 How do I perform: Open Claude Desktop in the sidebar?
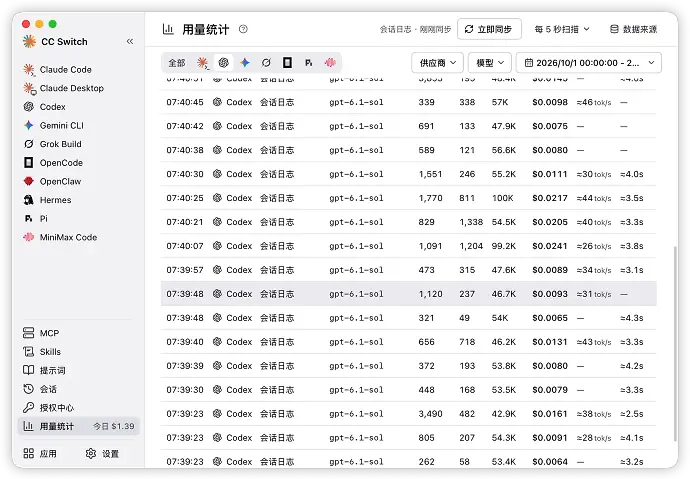click(64, 88)
